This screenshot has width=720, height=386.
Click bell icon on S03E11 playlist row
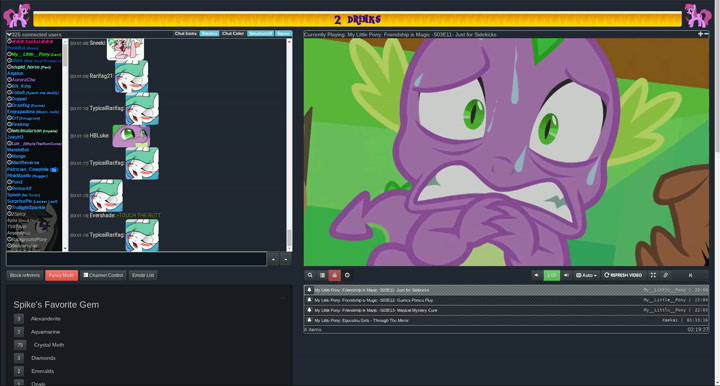(309, 290)
